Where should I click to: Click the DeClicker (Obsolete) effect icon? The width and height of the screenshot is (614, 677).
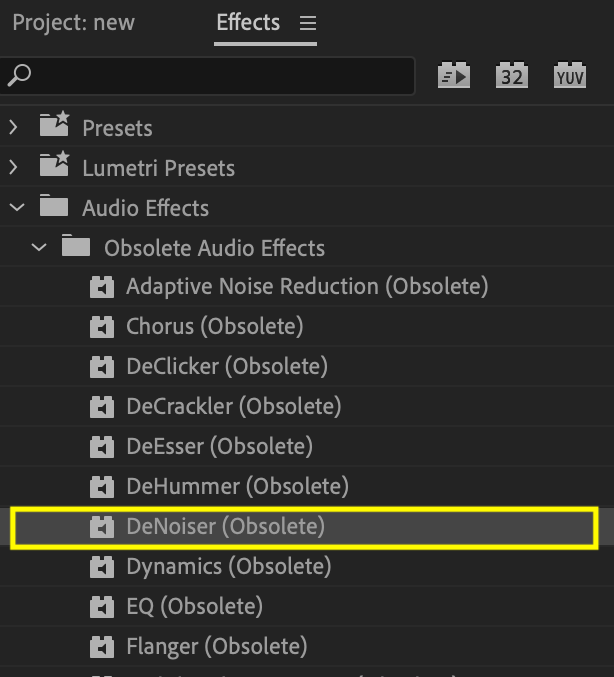pyautogui.click(x=102, y=367)
